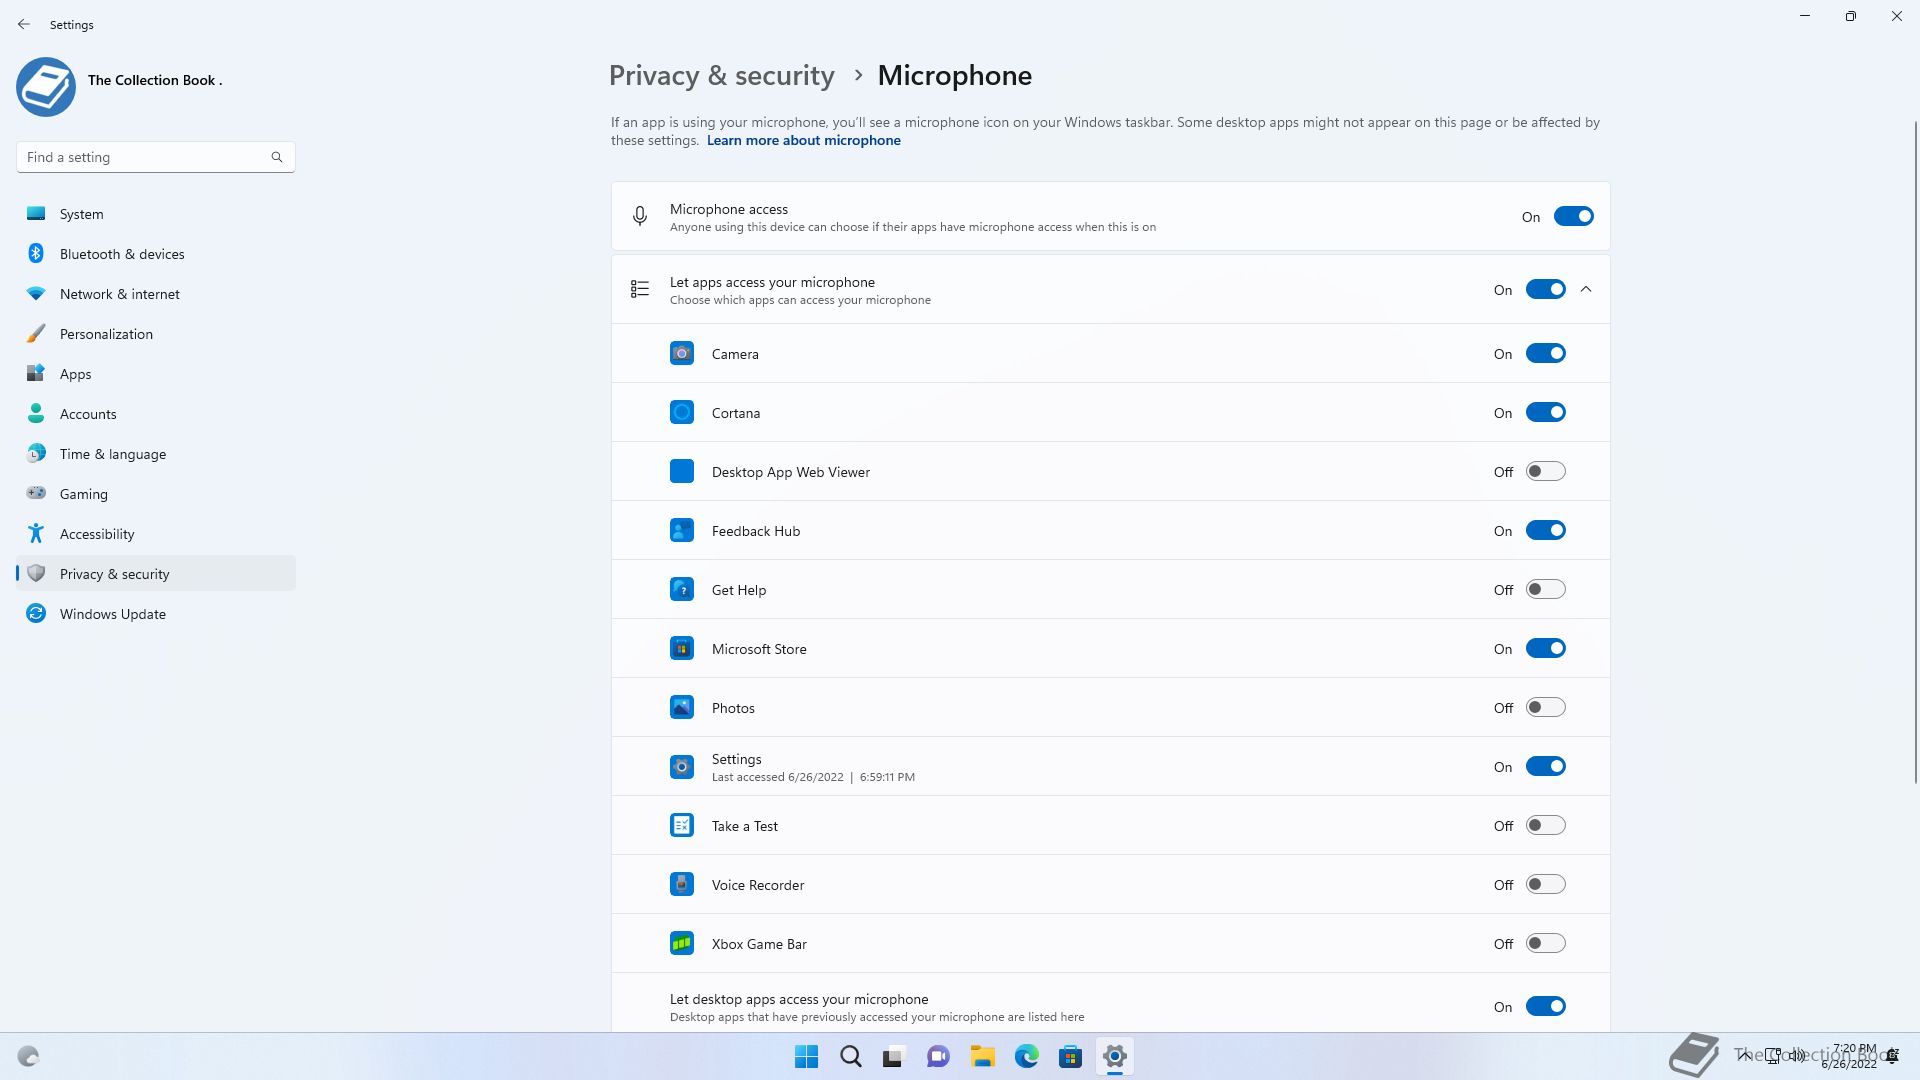Screen dimensions: 1920x1080
Task: Open Windows Update category
Action: point(156,614)
